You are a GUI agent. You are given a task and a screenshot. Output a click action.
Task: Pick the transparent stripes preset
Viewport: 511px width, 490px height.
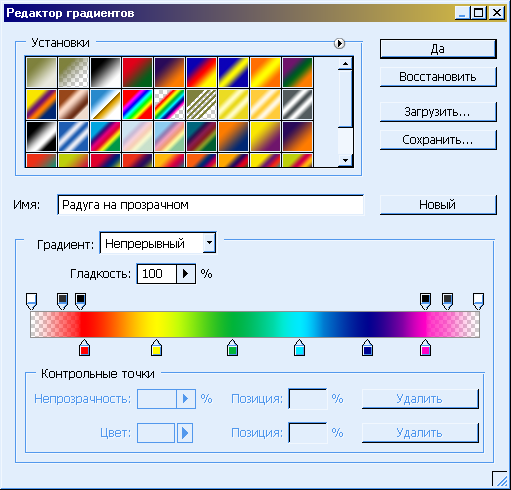point(201,104)
